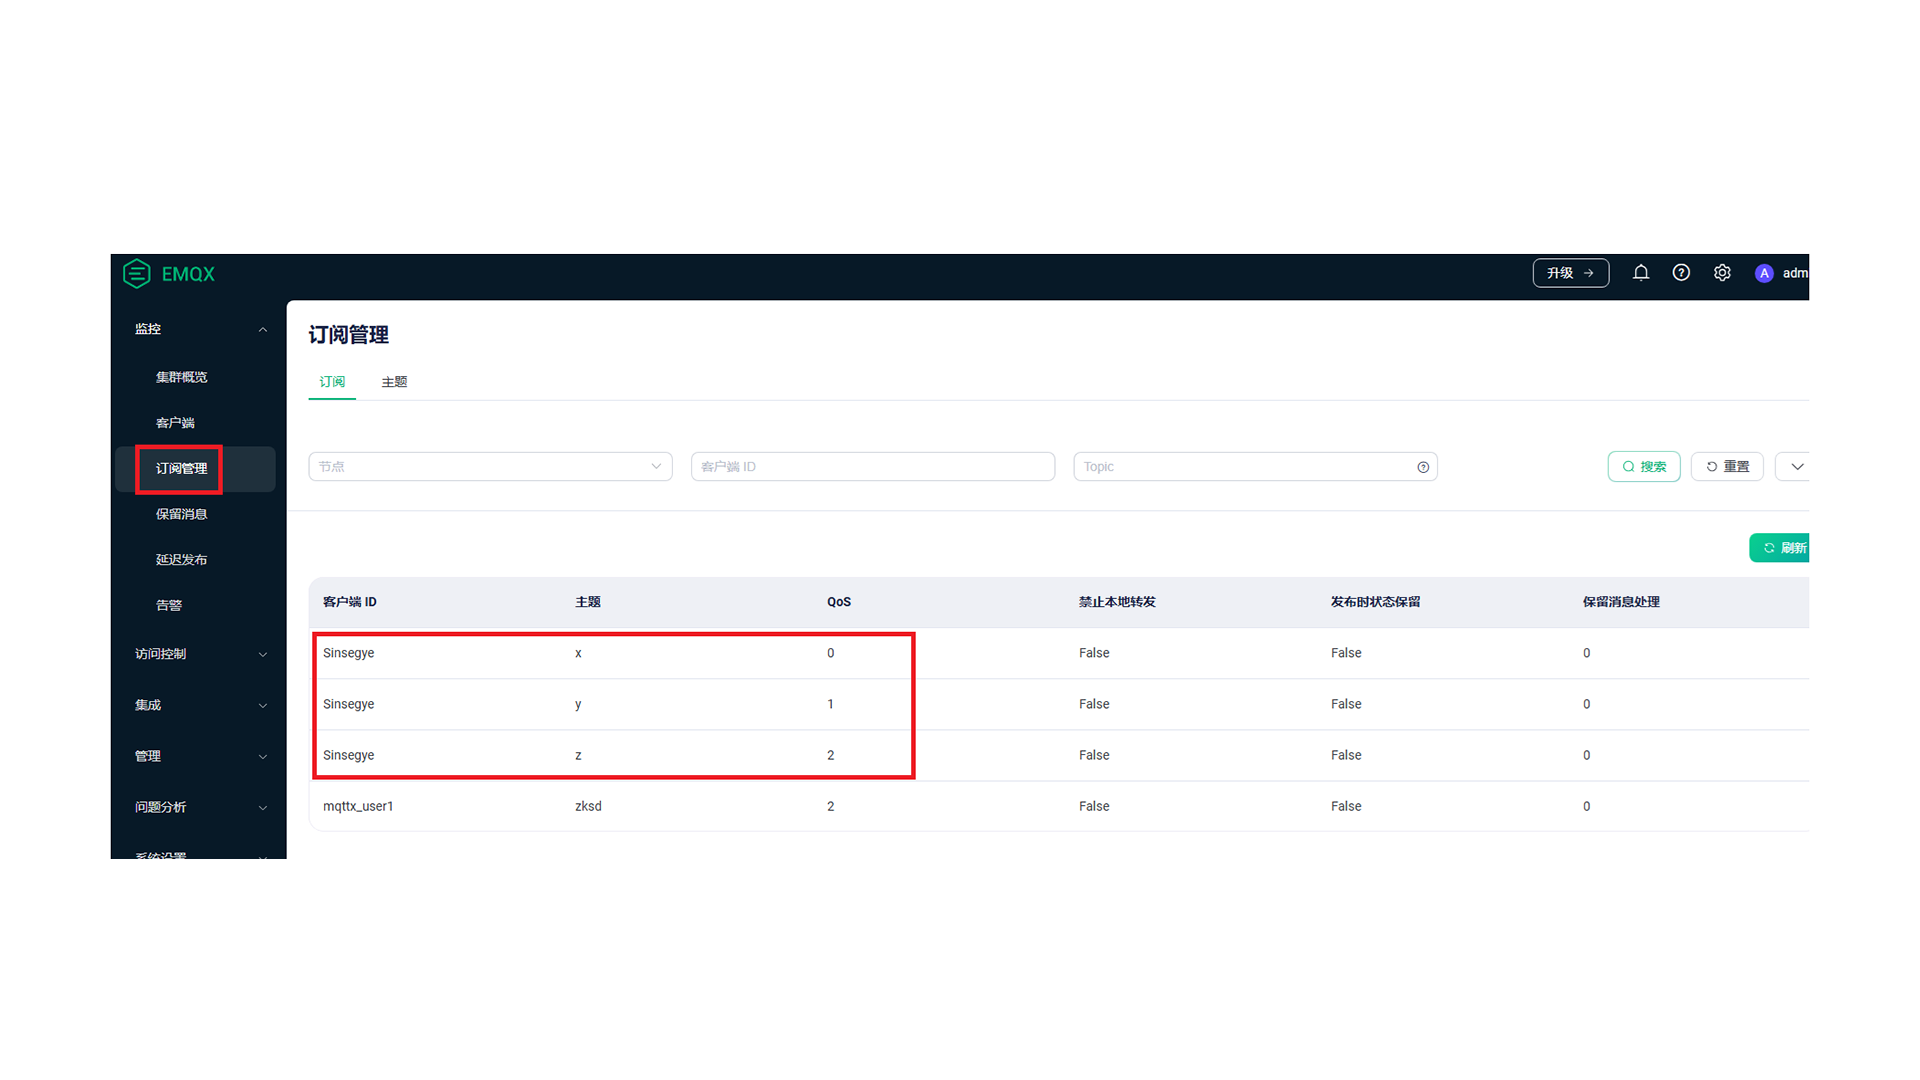Open 延迟发布 in sidebar
The image size is (1920, 1080).
coord(181,560)
